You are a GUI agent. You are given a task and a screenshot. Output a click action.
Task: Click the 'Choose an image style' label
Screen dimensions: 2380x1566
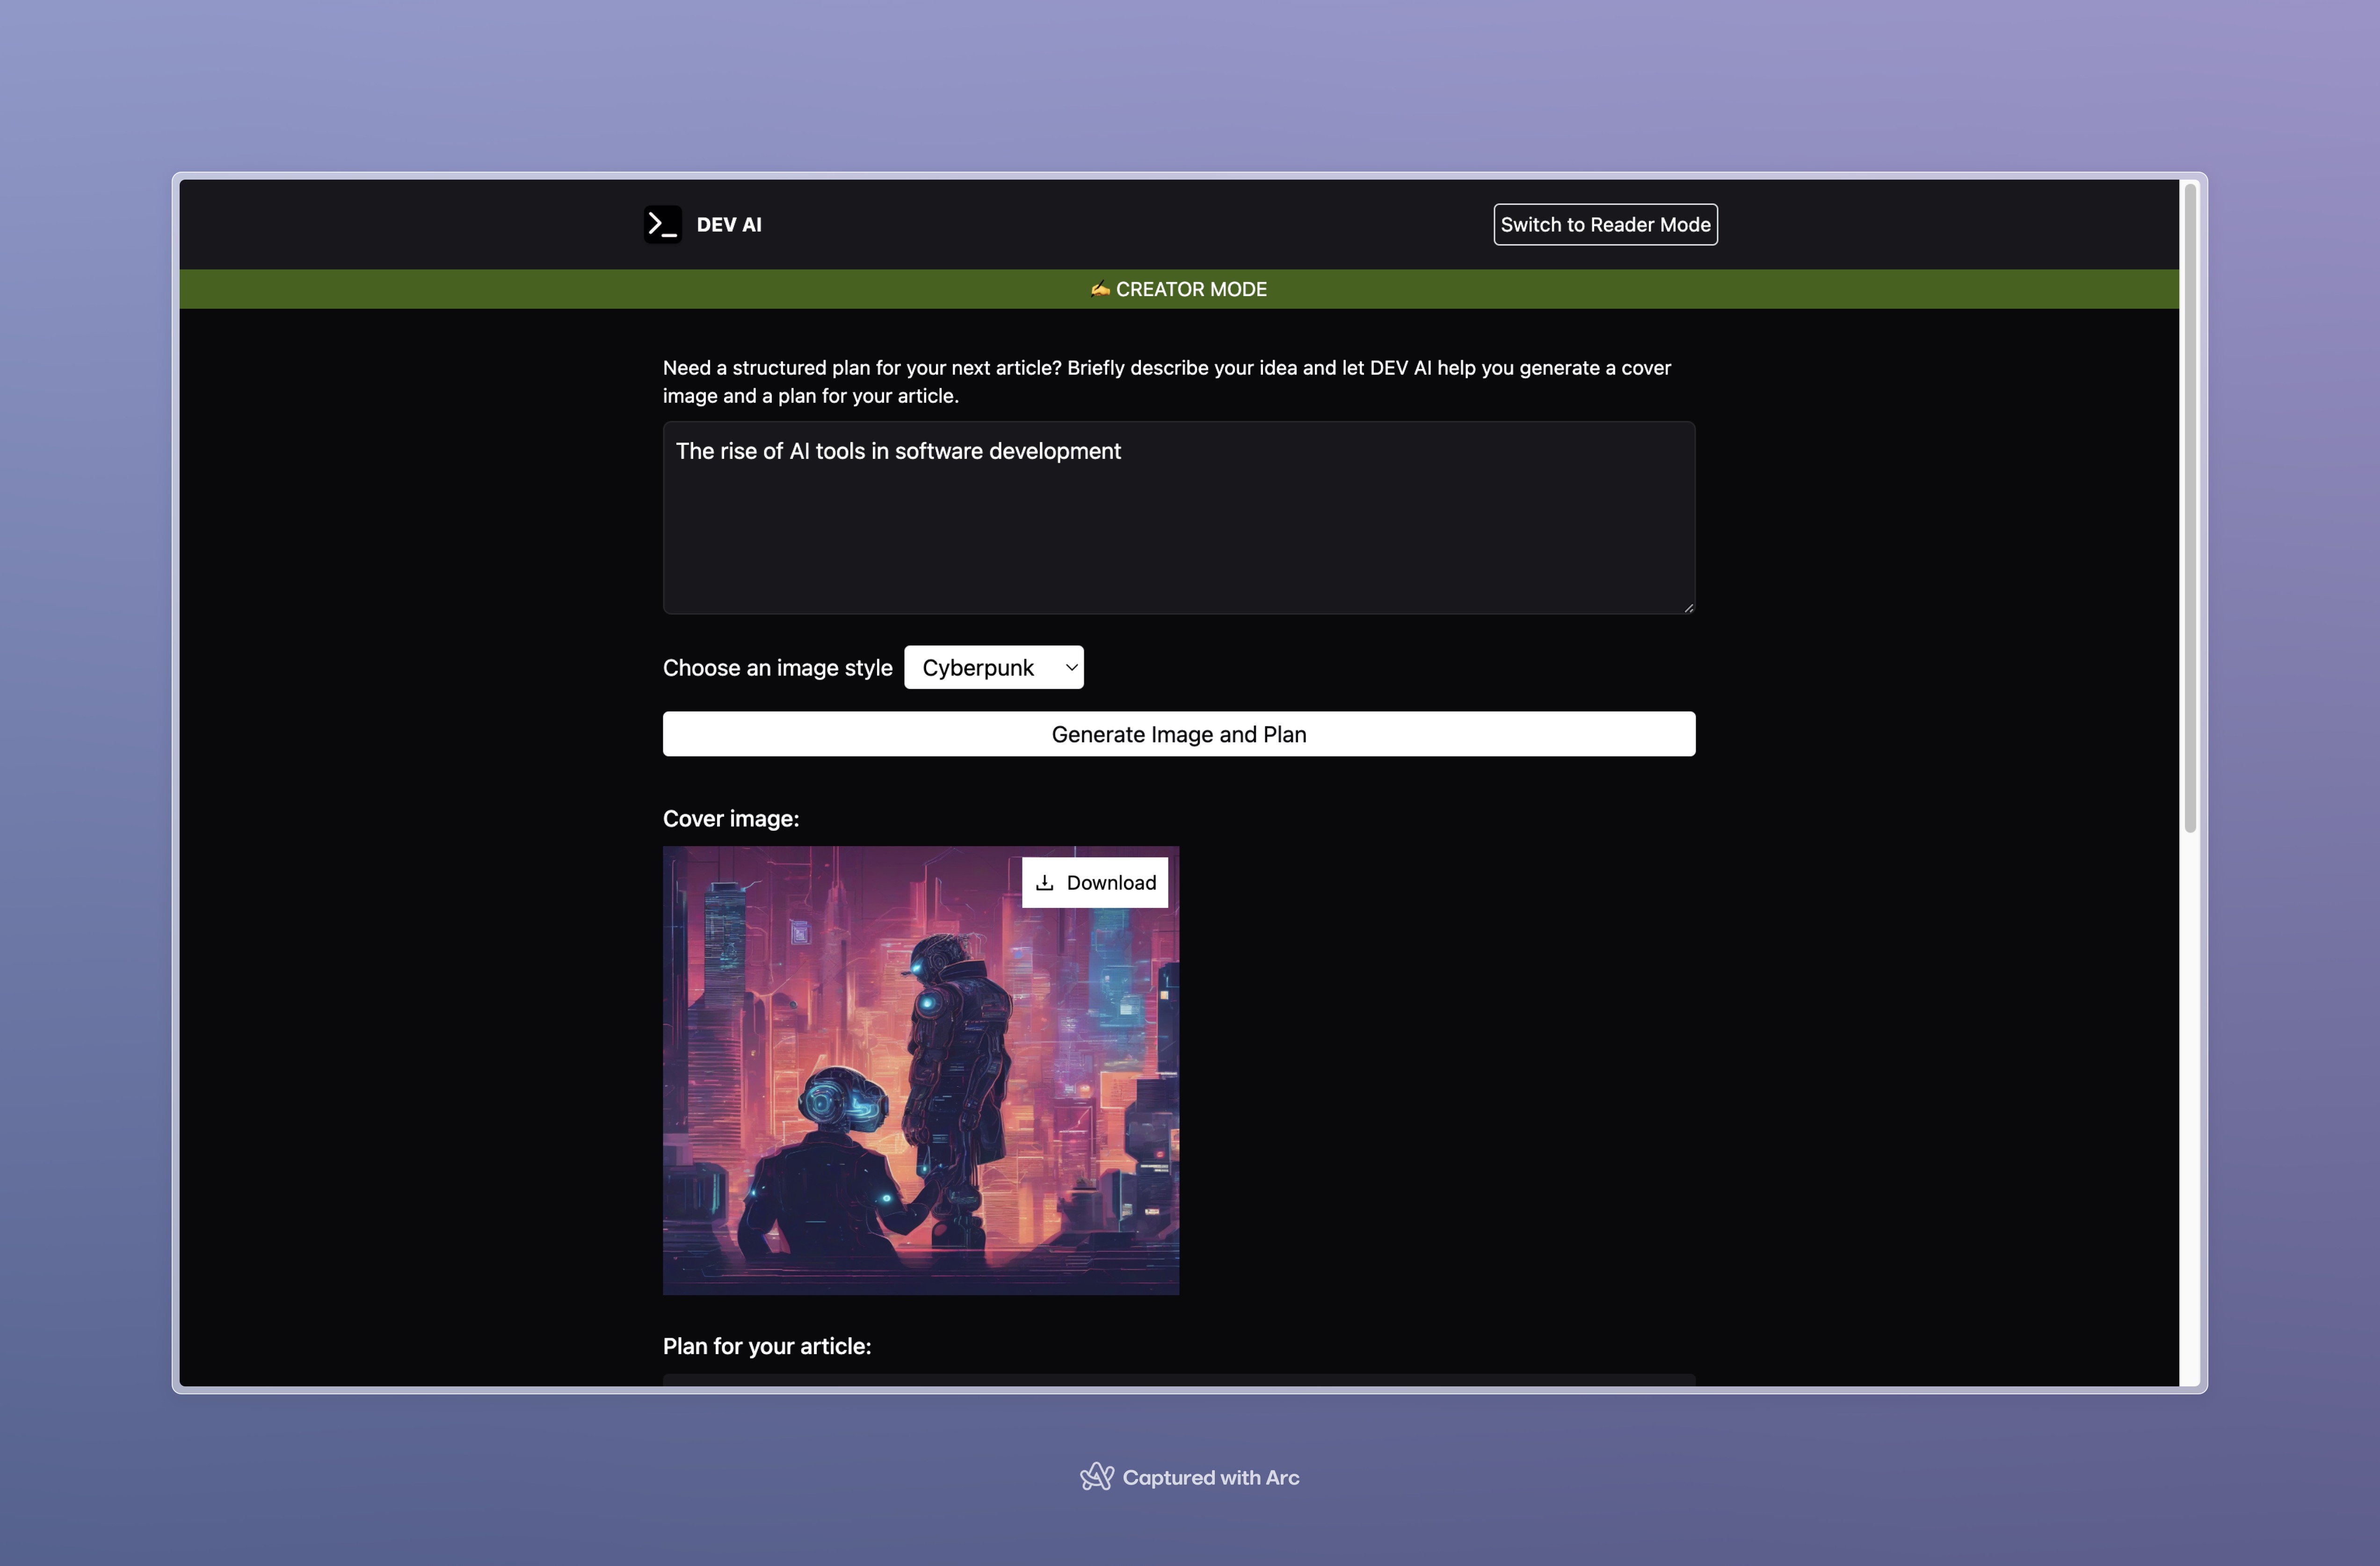pos(777,668)
